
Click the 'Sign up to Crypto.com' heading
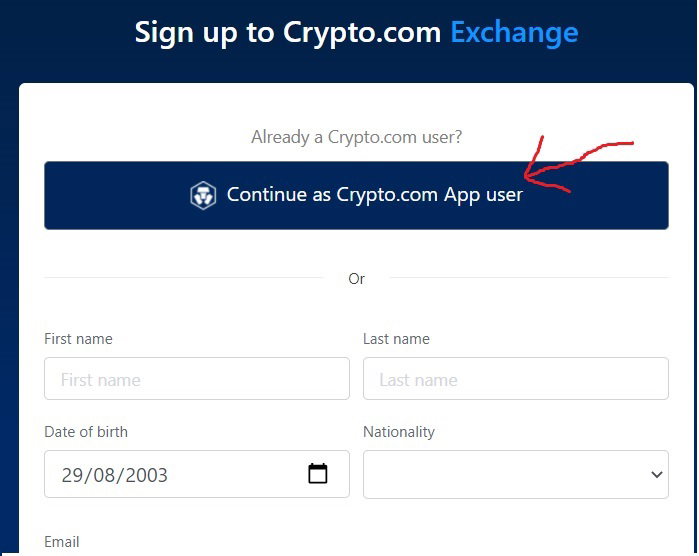pyautogui.click(x=288, y=33)
